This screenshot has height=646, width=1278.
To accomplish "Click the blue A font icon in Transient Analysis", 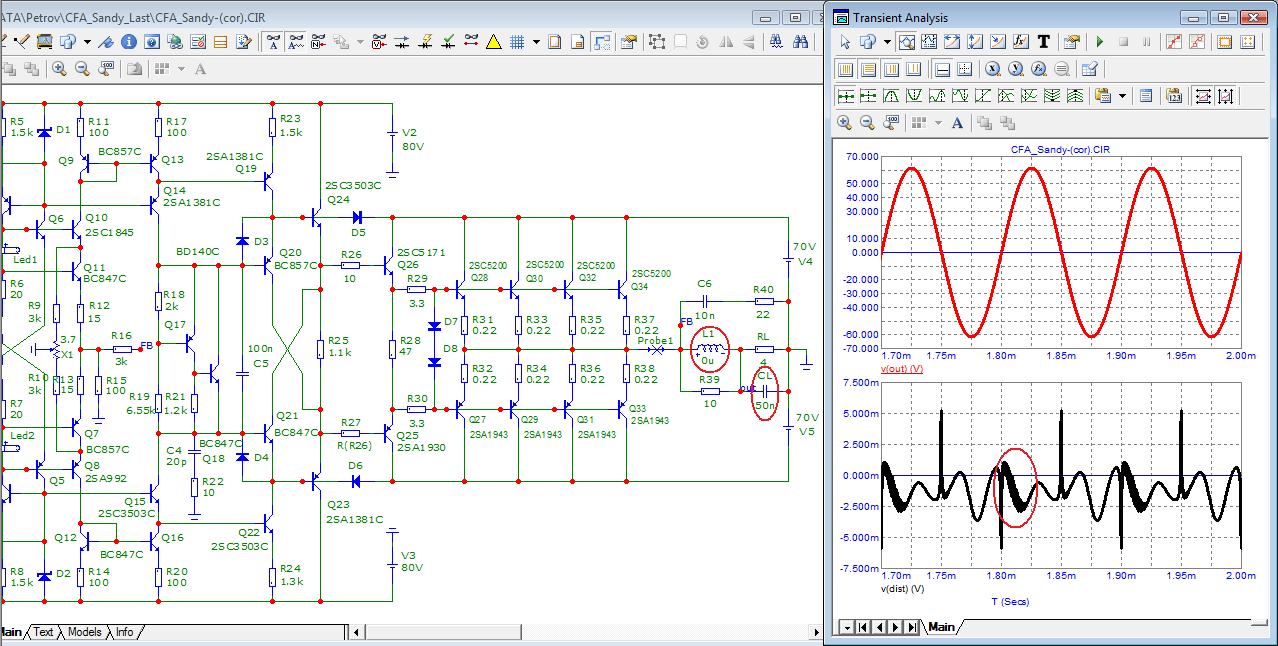I will (957, 123).
